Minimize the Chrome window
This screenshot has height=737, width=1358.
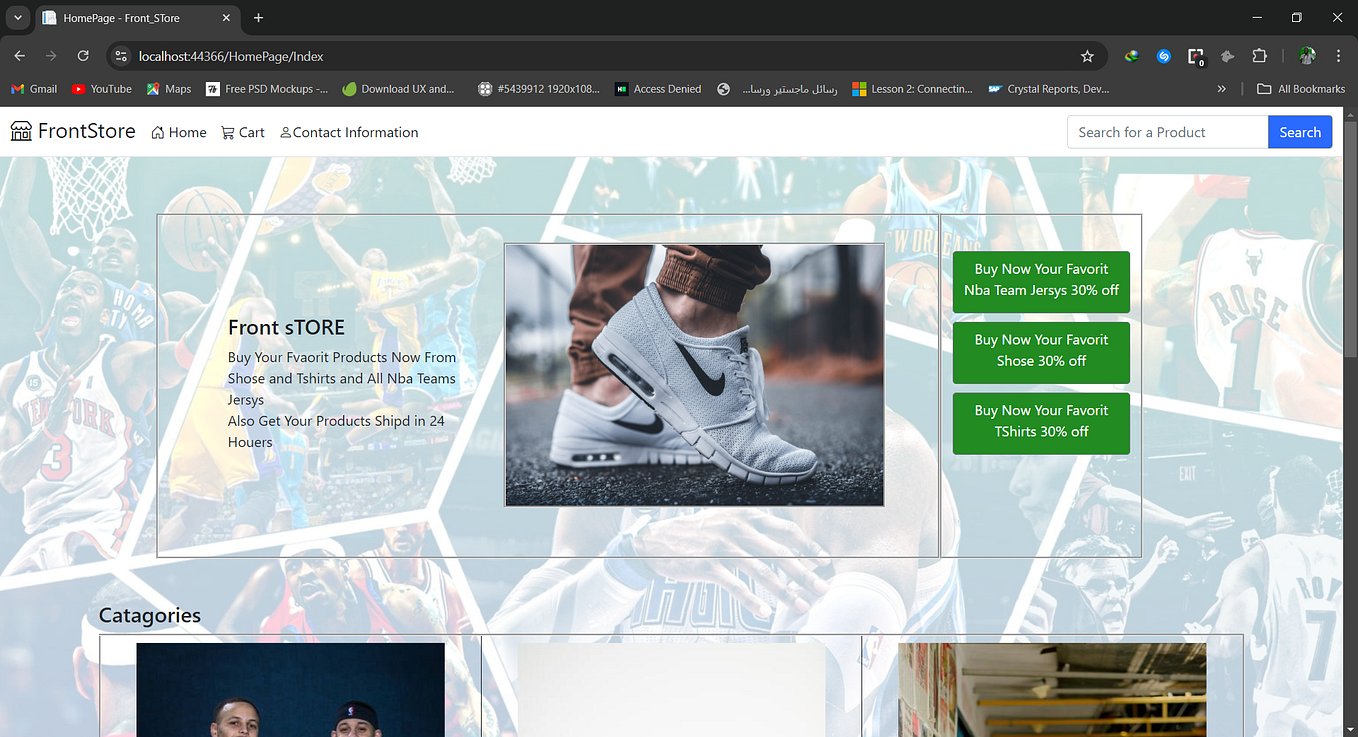tap(1256, 18)
